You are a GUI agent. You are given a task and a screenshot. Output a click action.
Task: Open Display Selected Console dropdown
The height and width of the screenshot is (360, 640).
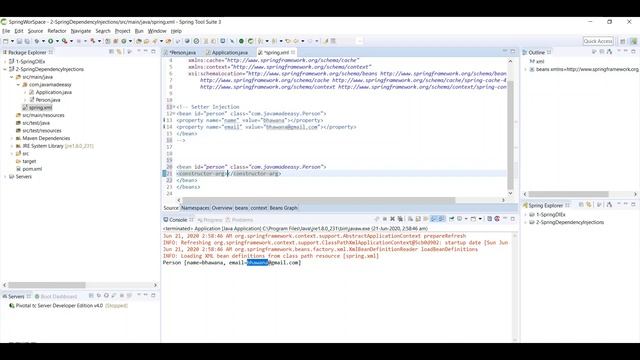point(466,220)
